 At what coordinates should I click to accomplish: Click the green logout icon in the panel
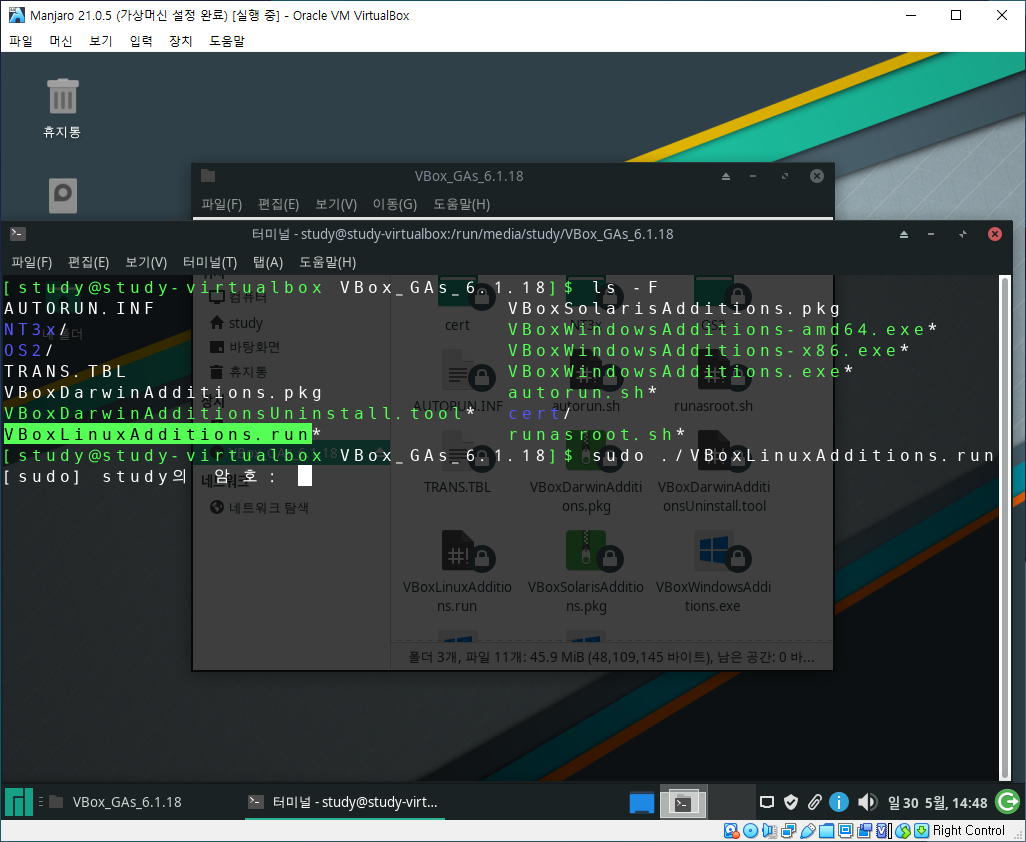[1007, 801]
